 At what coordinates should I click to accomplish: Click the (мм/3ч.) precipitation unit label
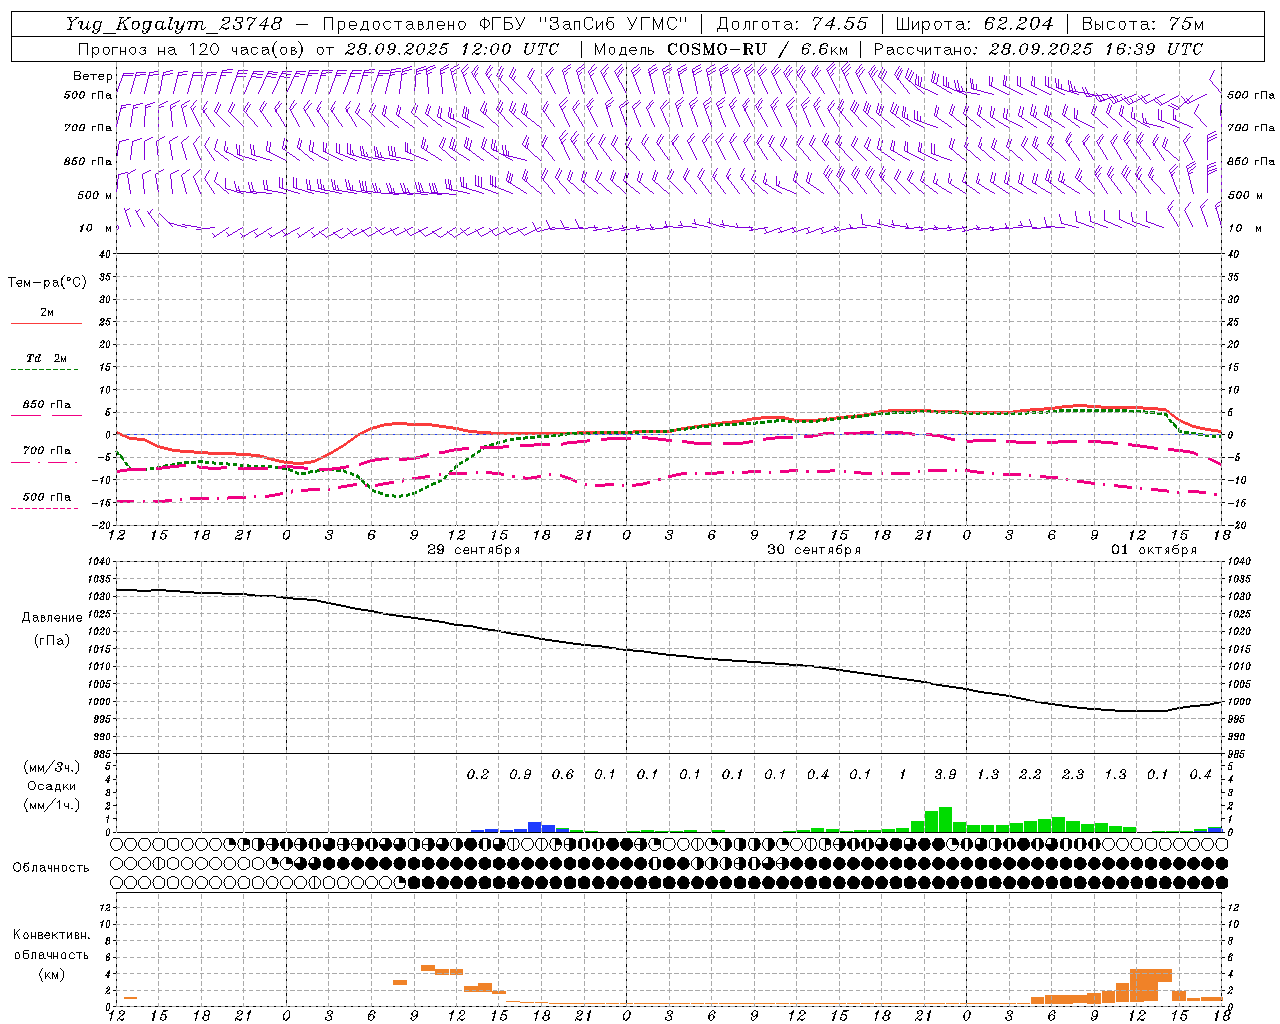point(52,767)
